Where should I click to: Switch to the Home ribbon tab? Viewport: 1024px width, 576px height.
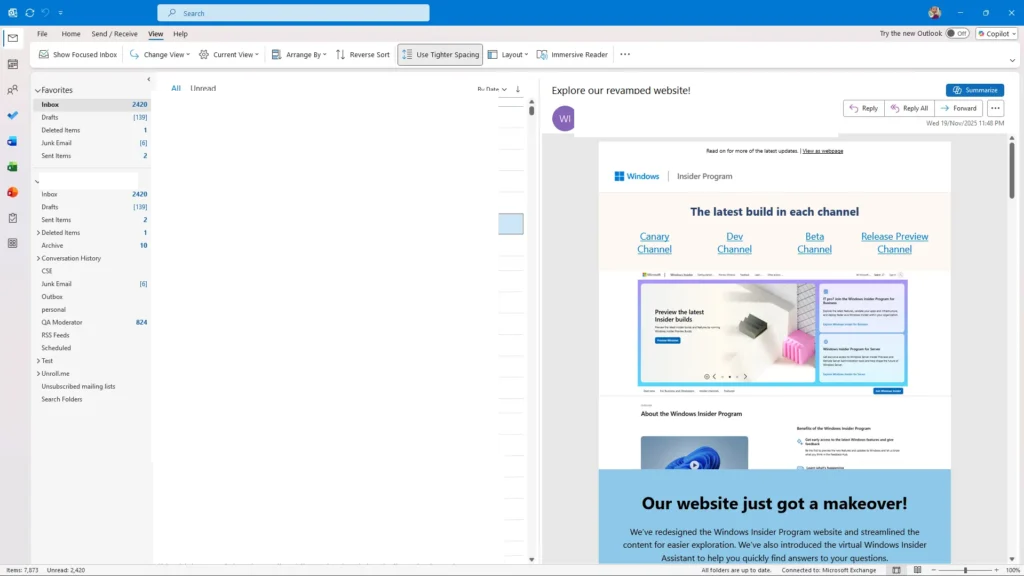(71, 33)
